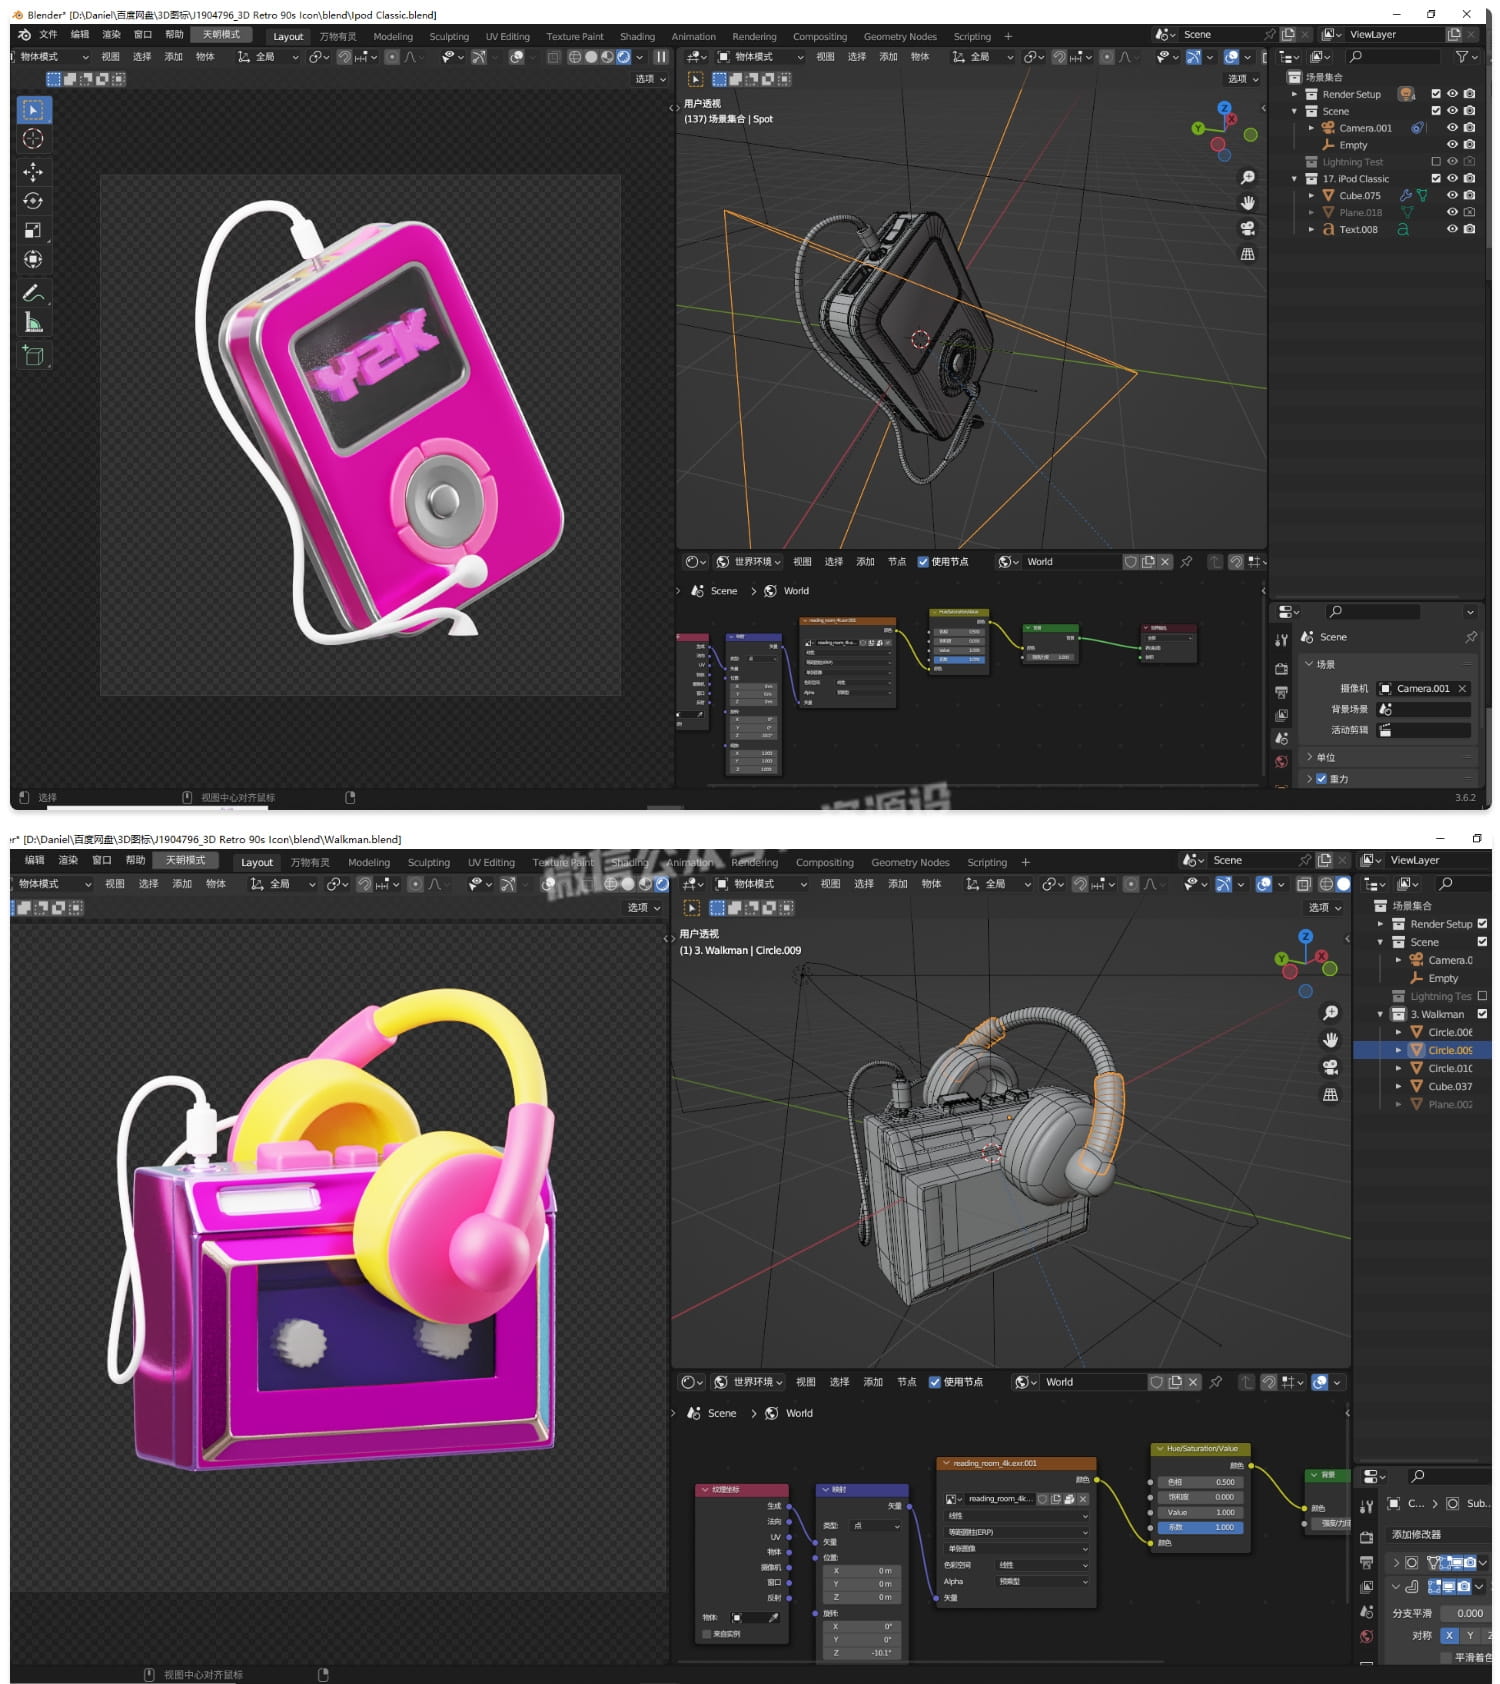Open render properties tab icon in iPod properties panel

tap(1281, 669)
